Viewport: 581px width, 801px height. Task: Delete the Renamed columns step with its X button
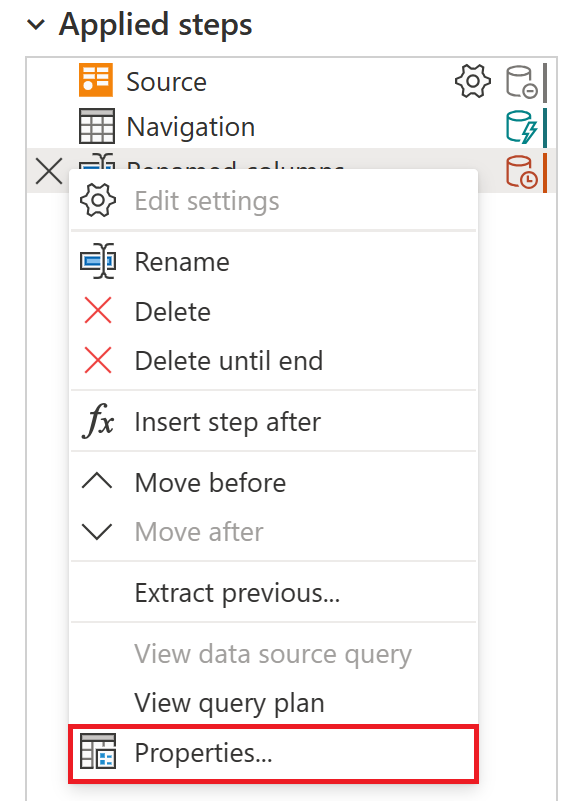click(x=47, y=172)
